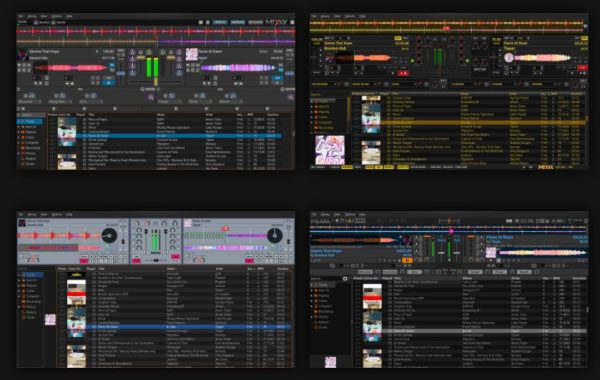This screenshot has height=380, width=600.
Task: Open right deck cover art in the top-left window
Action: tap(191, 54)
